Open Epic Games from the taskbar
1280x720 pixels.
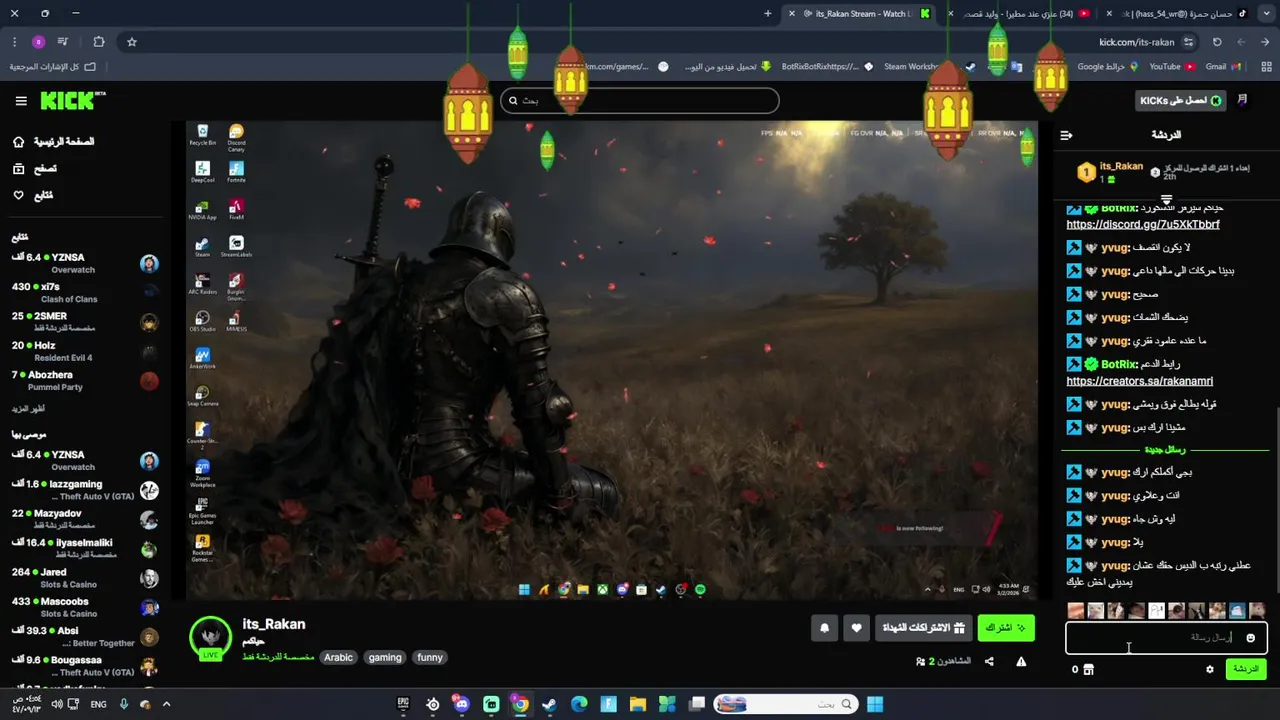pos(403,704)
